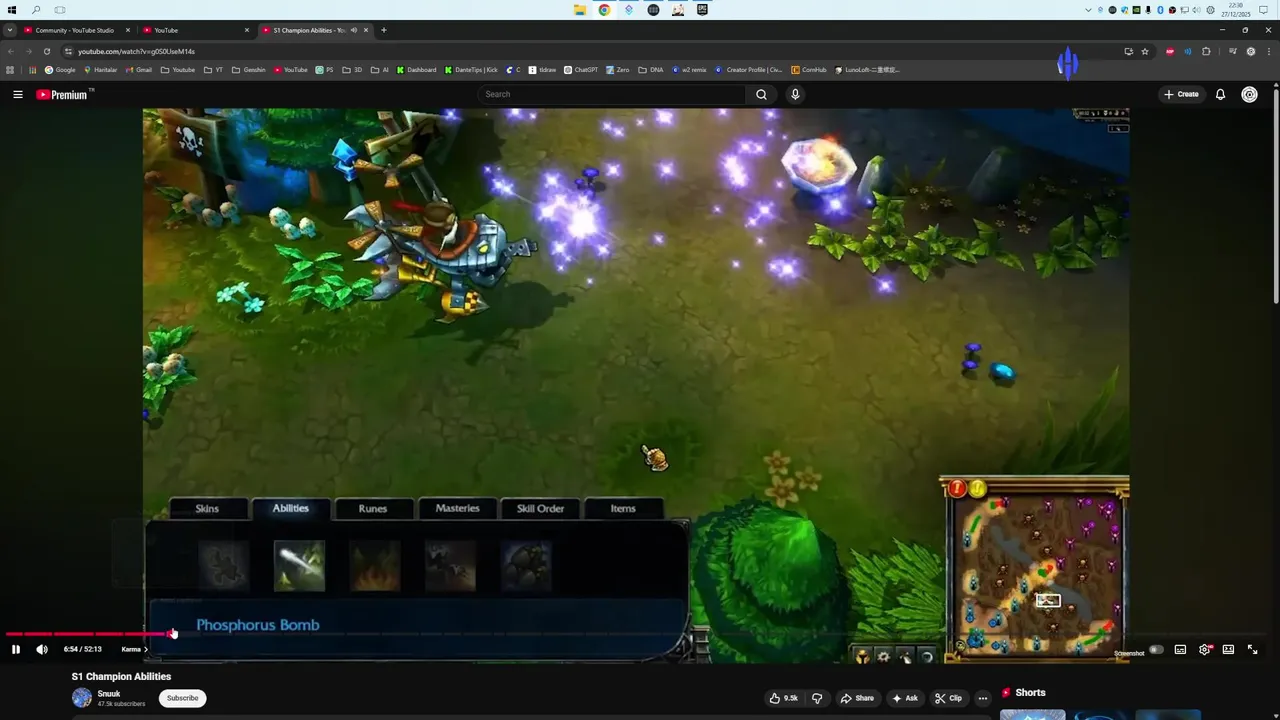Image resolution: width=1280 pixels, height=720 pixels.
Task: Create a Clip of the video
Action: [948, 698]
